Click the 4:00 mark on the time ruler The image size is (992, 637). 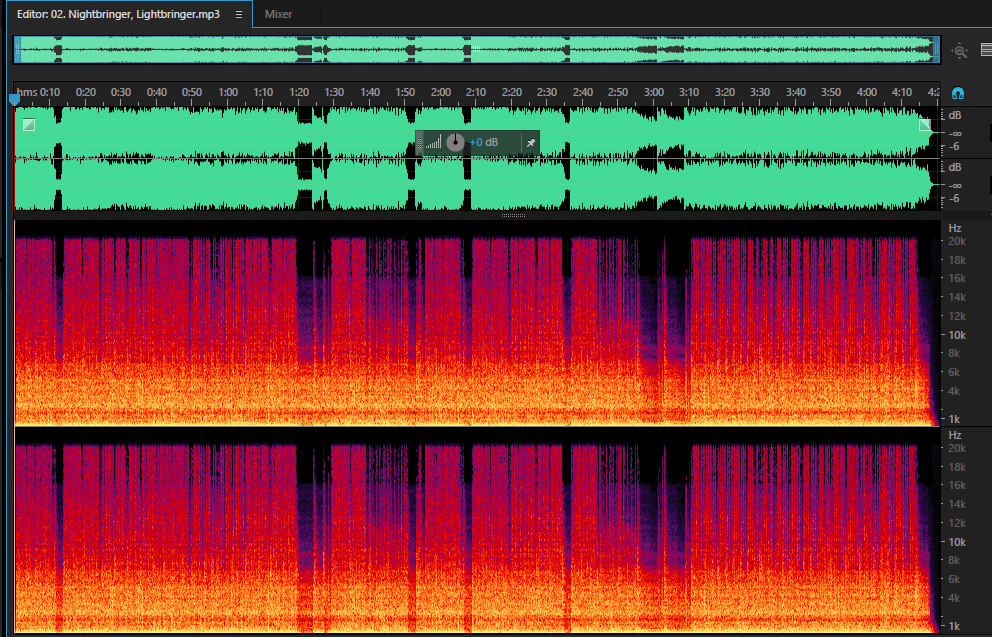coord(867,92)
